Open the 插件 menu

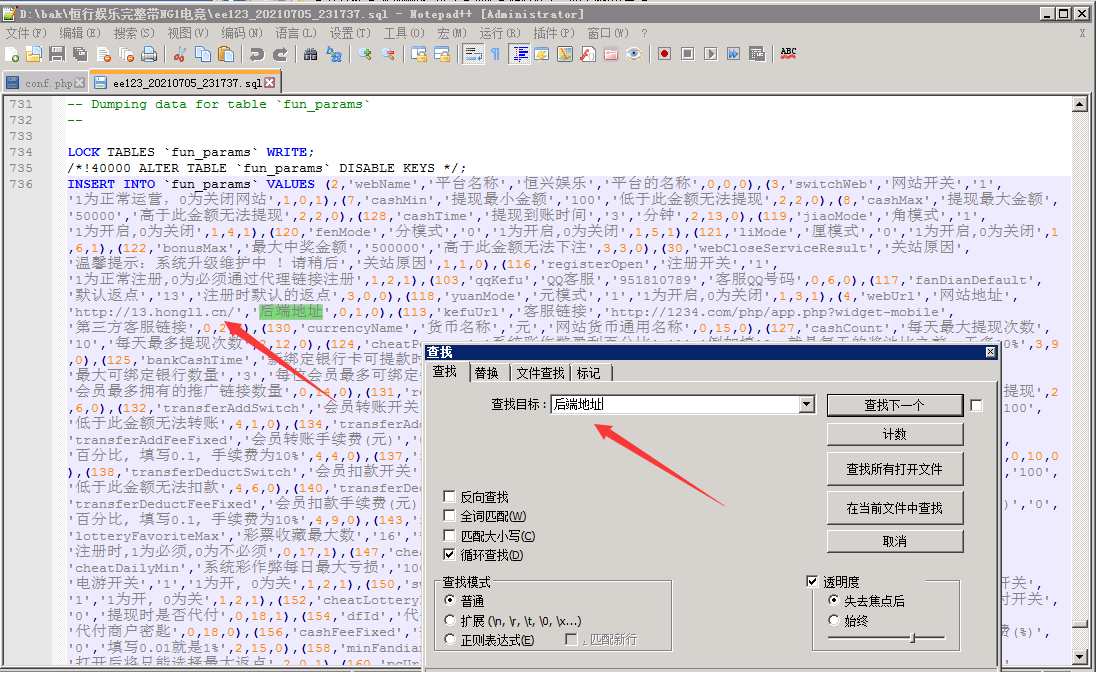554,33
